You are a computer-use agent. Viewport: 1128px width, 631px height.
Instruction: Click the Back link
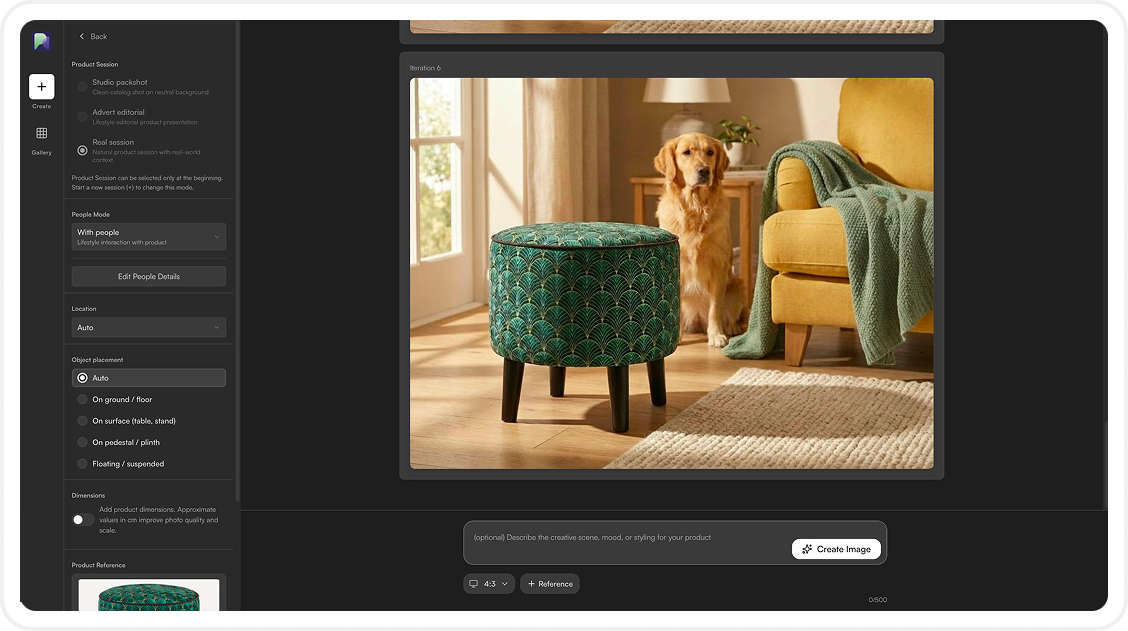[x=93, y=36]
